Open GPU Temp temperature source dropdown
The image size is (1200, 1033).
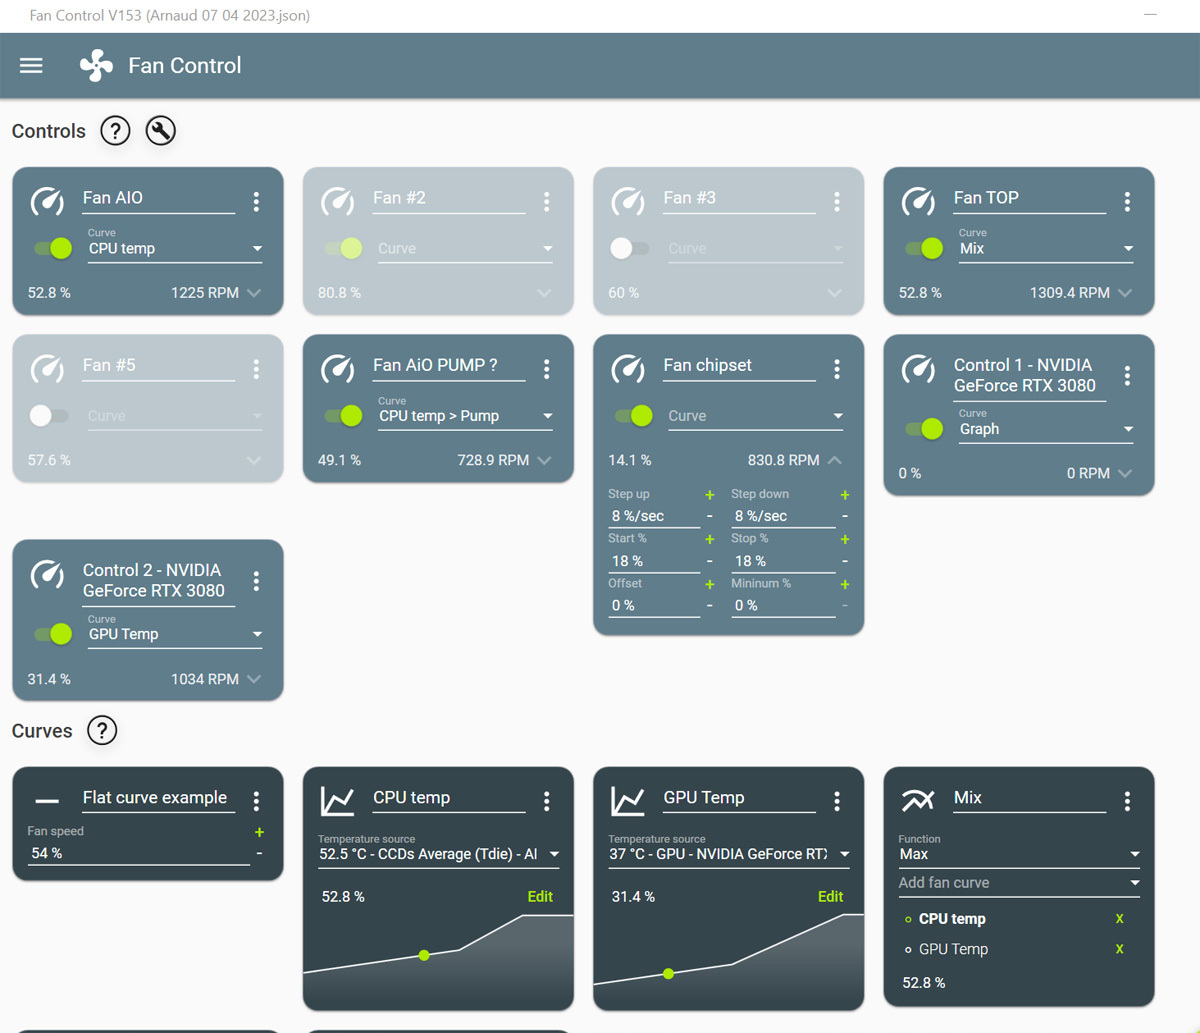(728, 854)
